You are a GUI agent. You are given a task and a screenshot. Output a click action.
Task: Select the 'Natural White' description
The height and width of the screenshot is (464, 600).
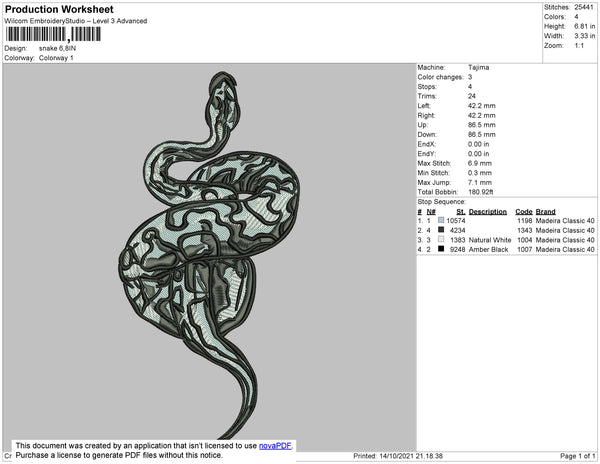[x=490, y=240]
